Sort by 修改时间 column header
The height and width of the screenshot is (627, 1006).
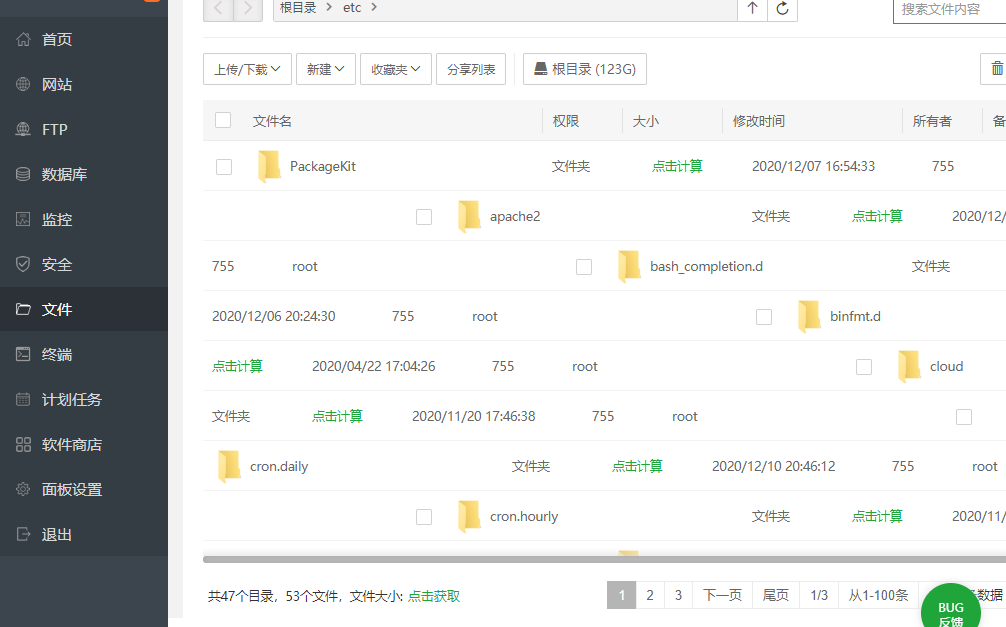(759, 121)
